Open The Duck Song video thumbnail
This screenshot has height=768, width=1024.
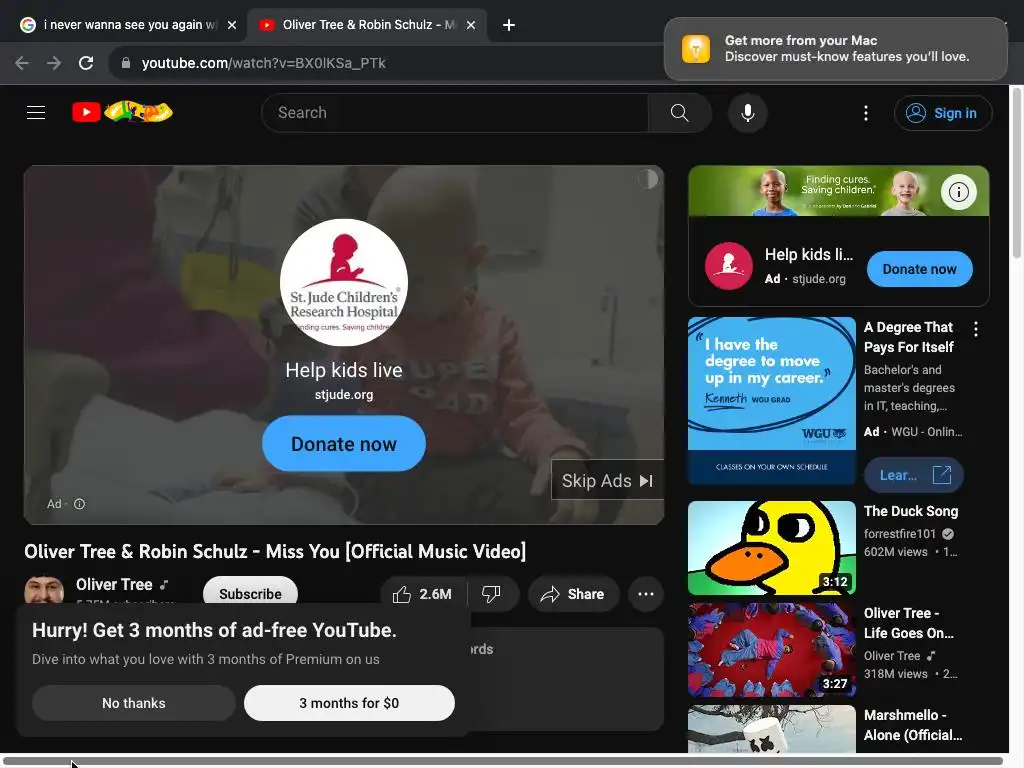pos(772,548)
